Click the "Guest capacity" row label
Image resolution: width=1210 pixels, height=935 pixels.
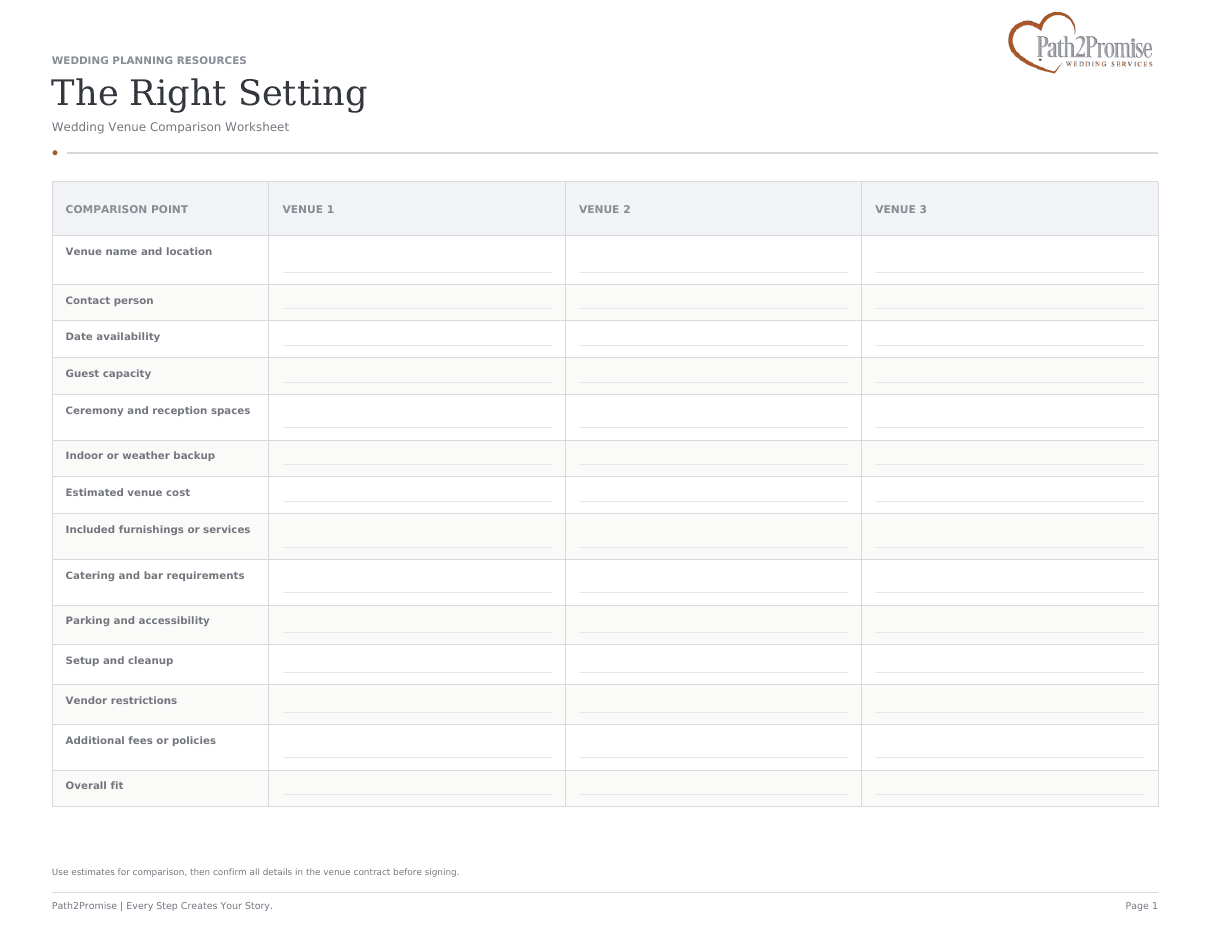click(x=108, y=374)
